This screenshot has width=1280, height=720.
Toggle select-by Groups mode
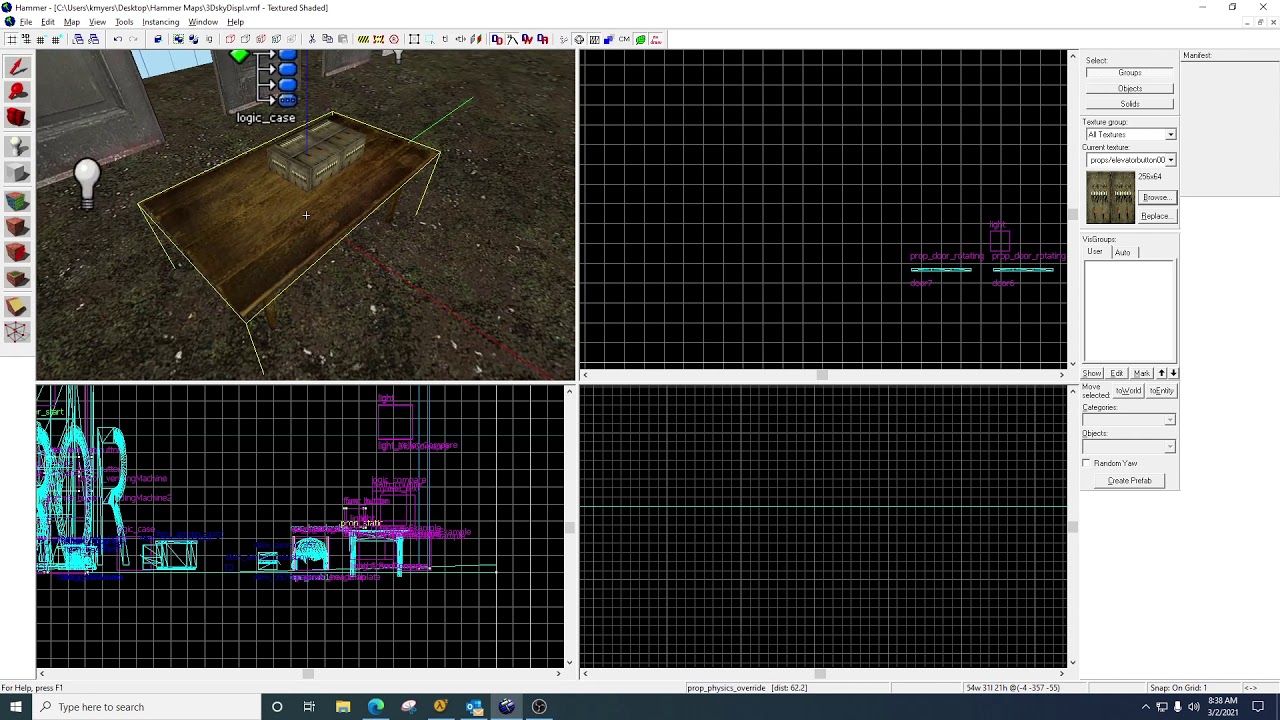coord(1130,73)
